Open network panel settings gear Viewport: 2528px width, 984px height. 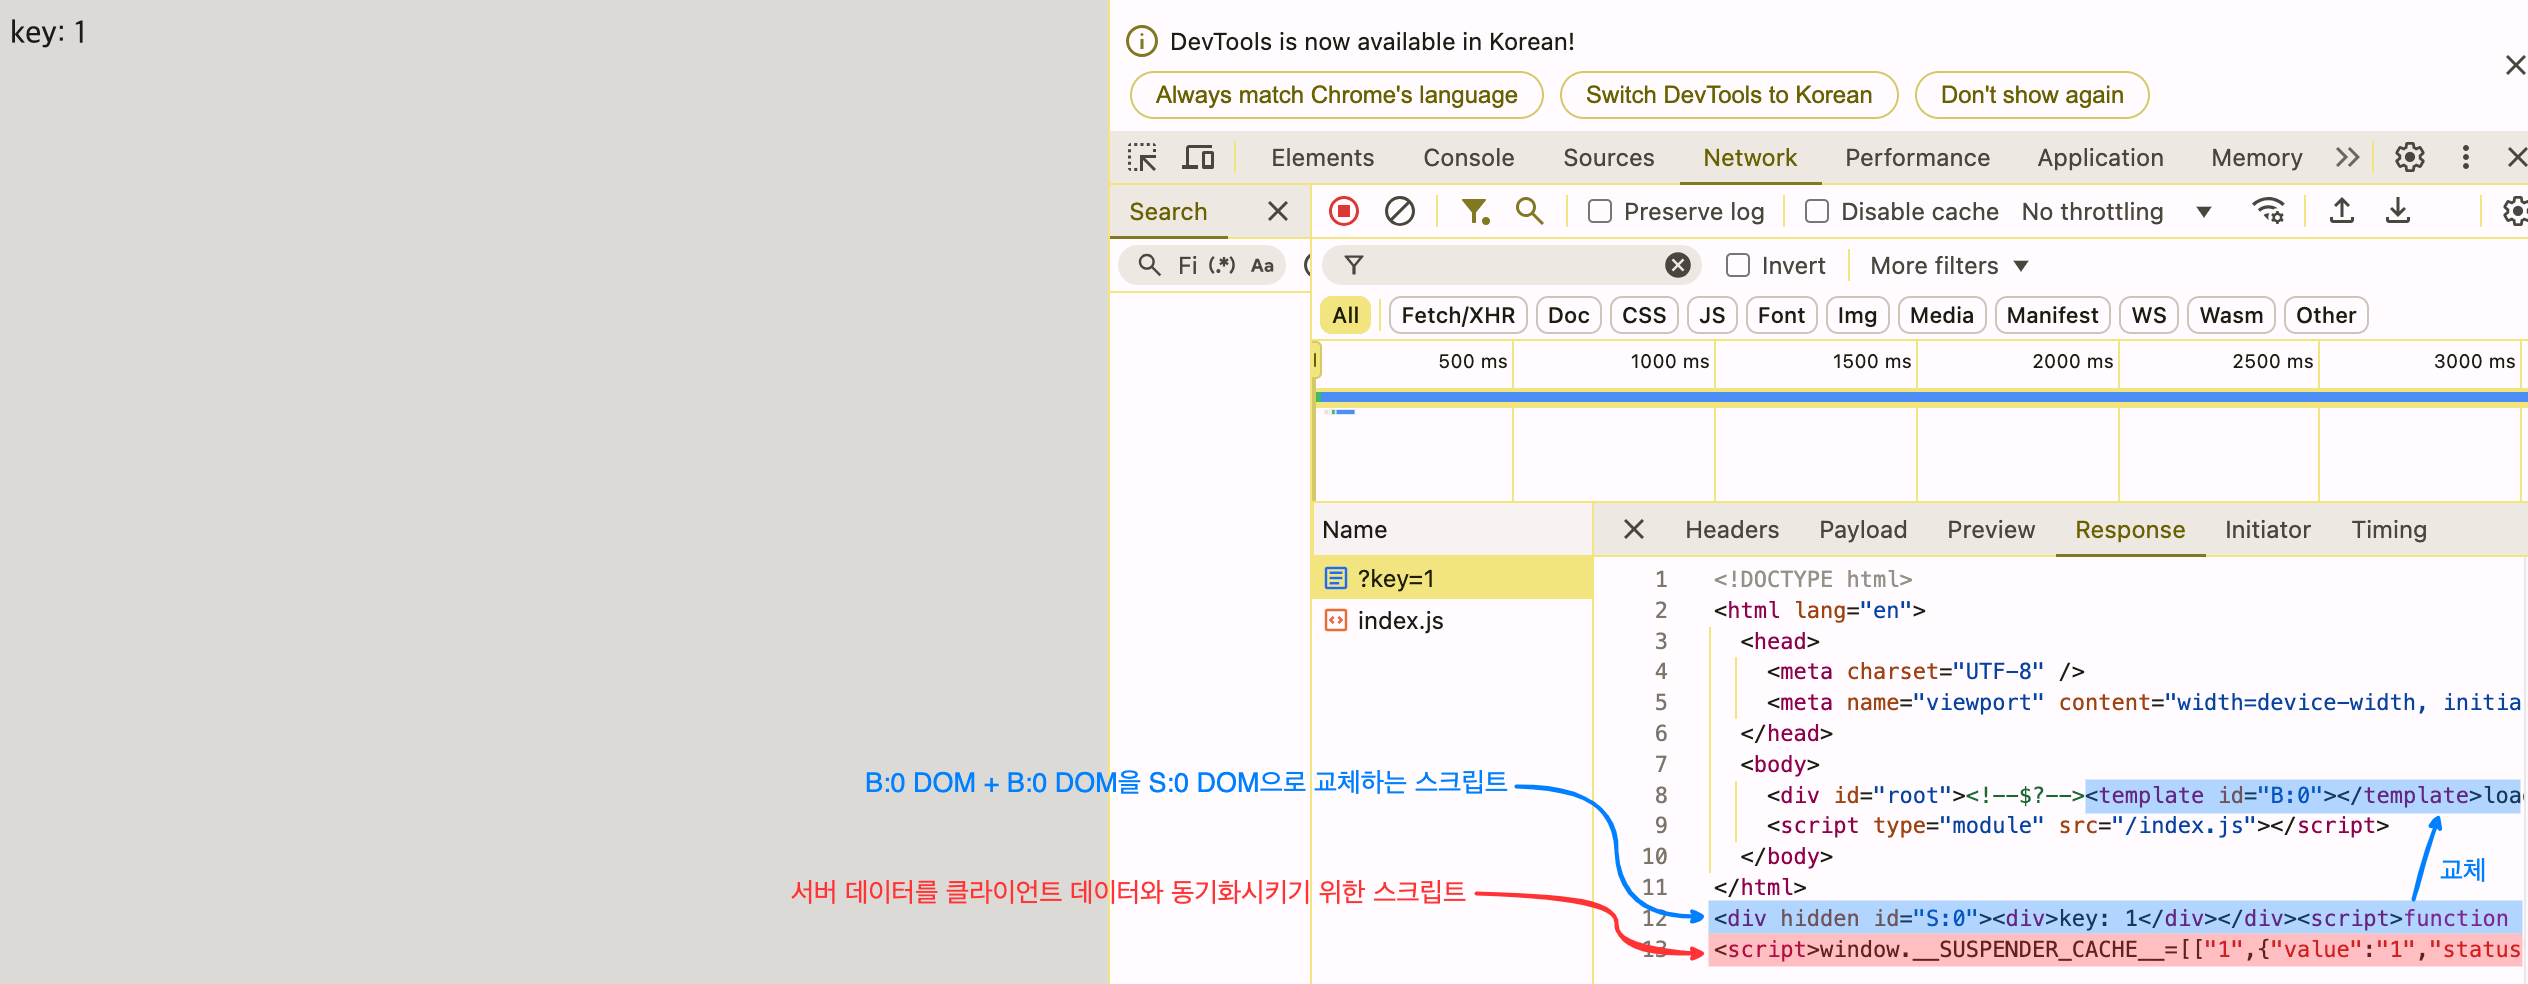pyautogui.click(x=2514, y=211)
